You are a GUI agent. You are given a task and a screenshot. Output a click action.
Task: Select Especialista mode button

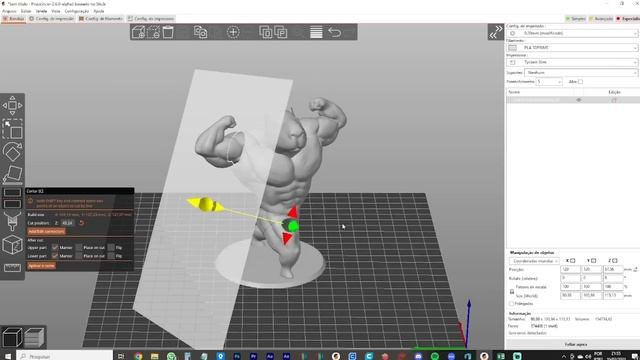629,19
